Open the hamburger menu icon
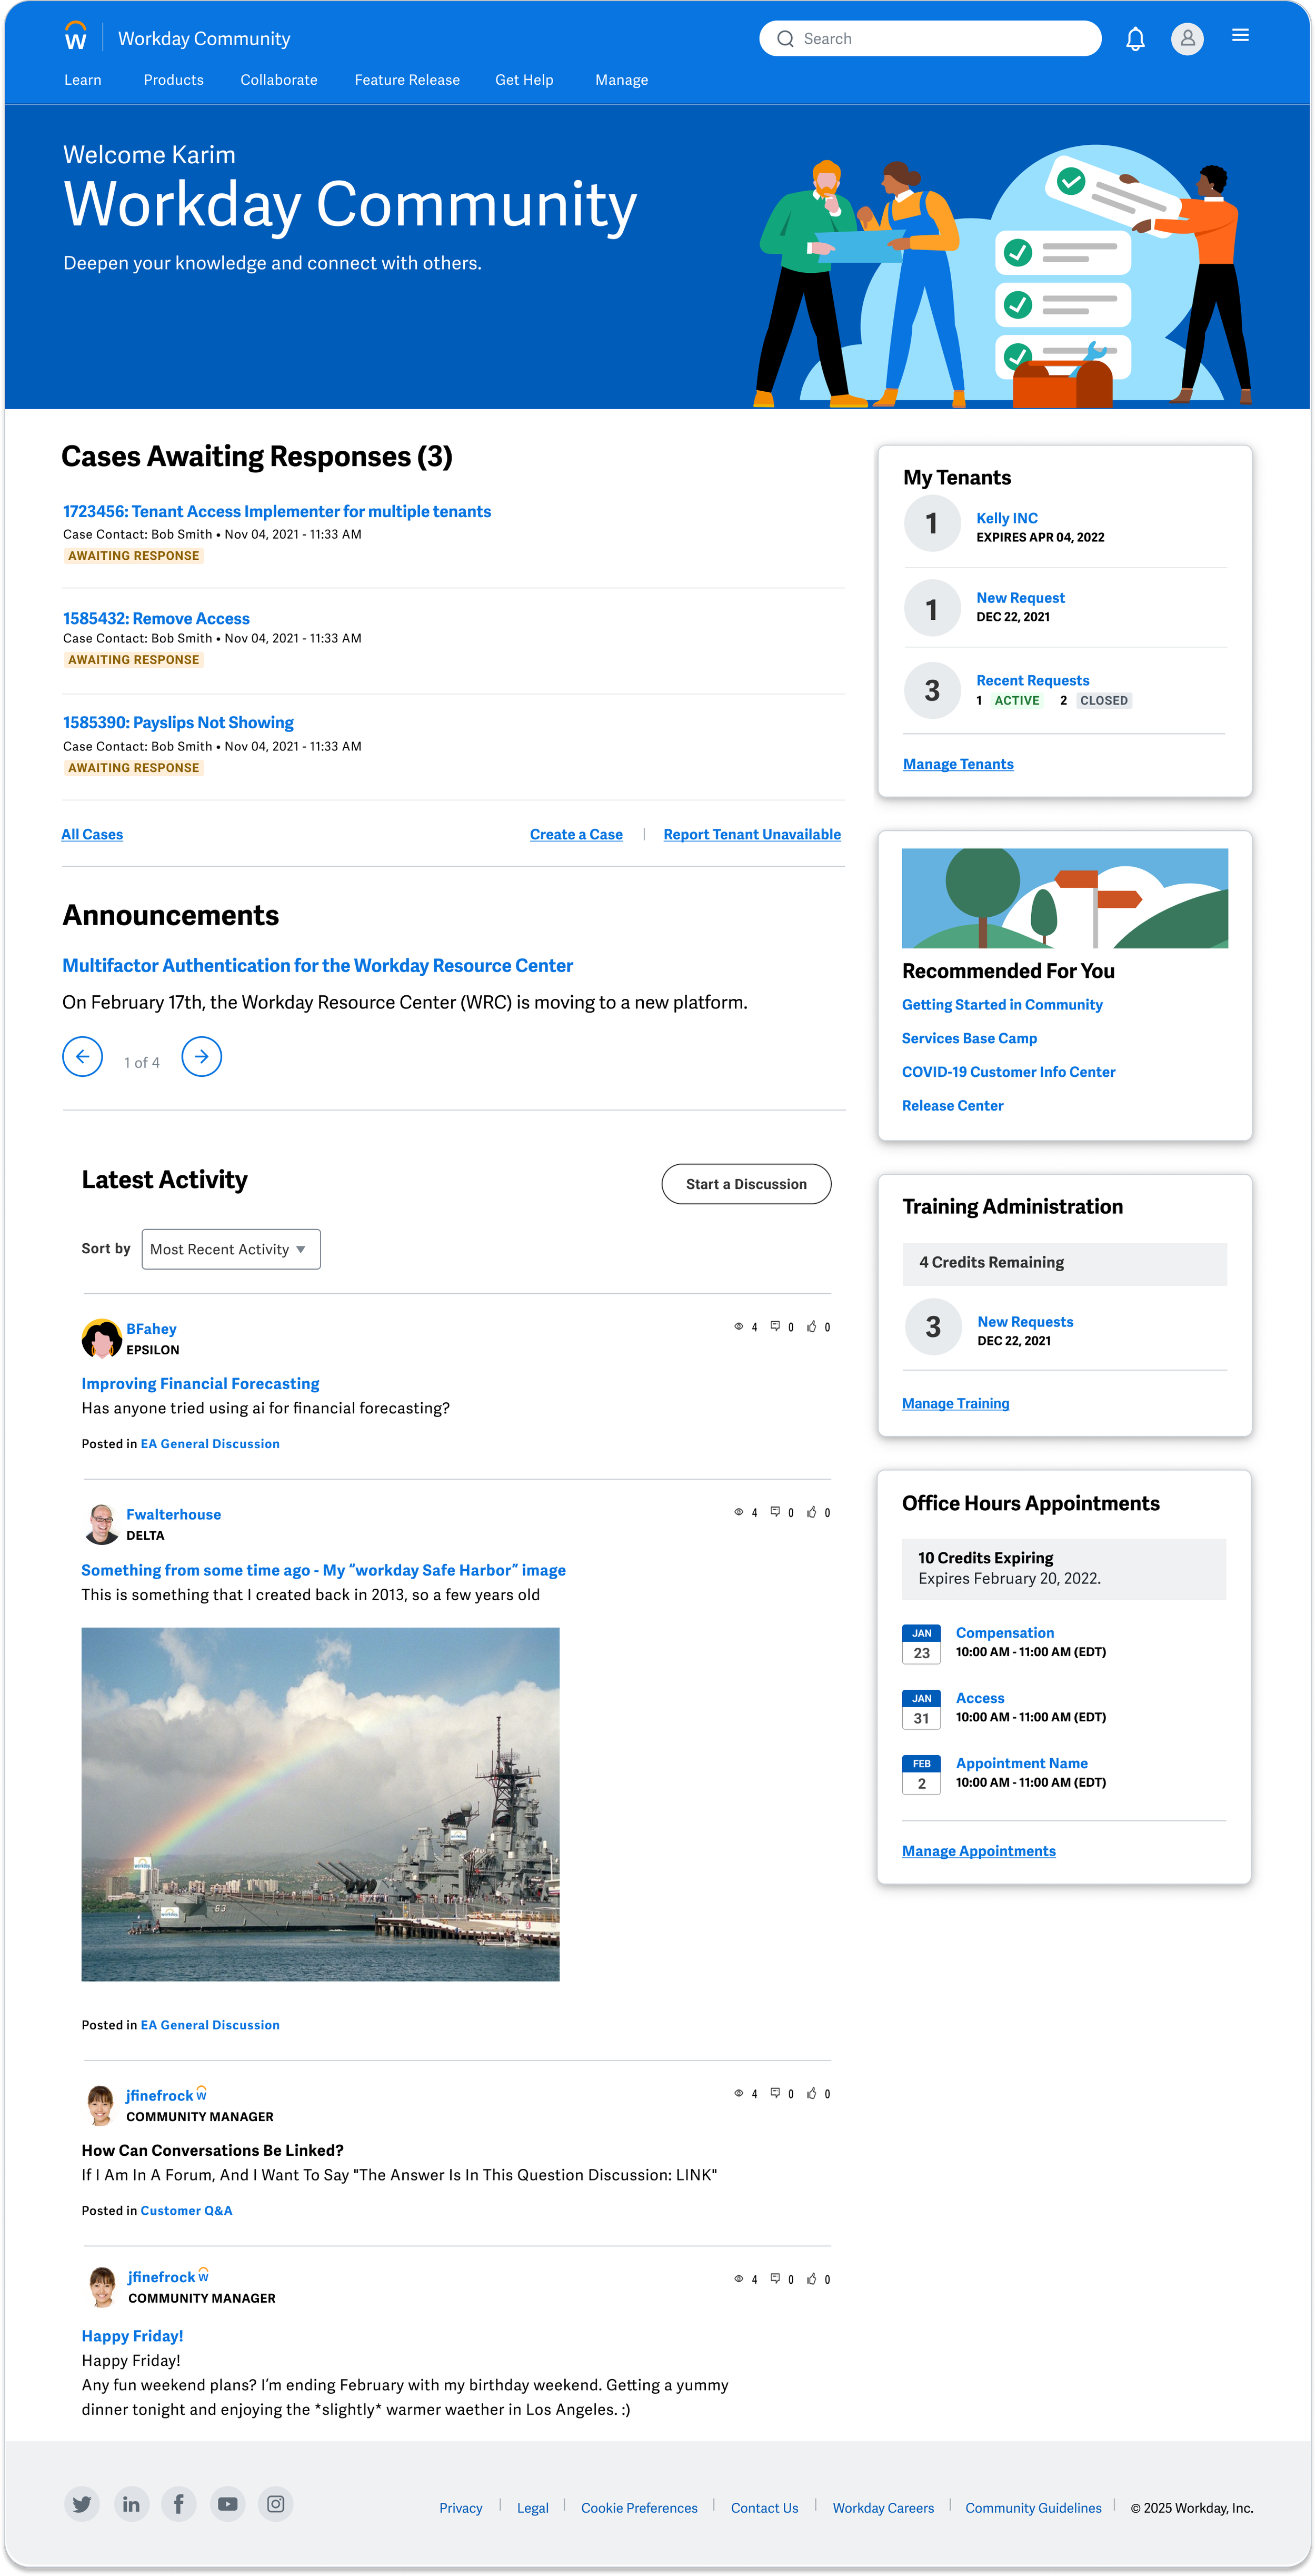Image resolution: width=1316 pixels, height=2576 pixels. 1240,36
